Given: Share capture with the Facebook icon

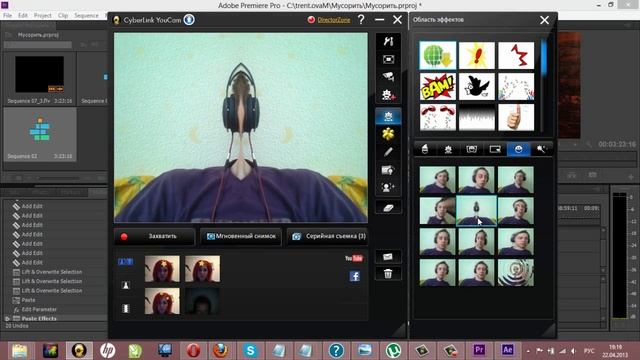Looking at the screenshot, I should 355,276.
